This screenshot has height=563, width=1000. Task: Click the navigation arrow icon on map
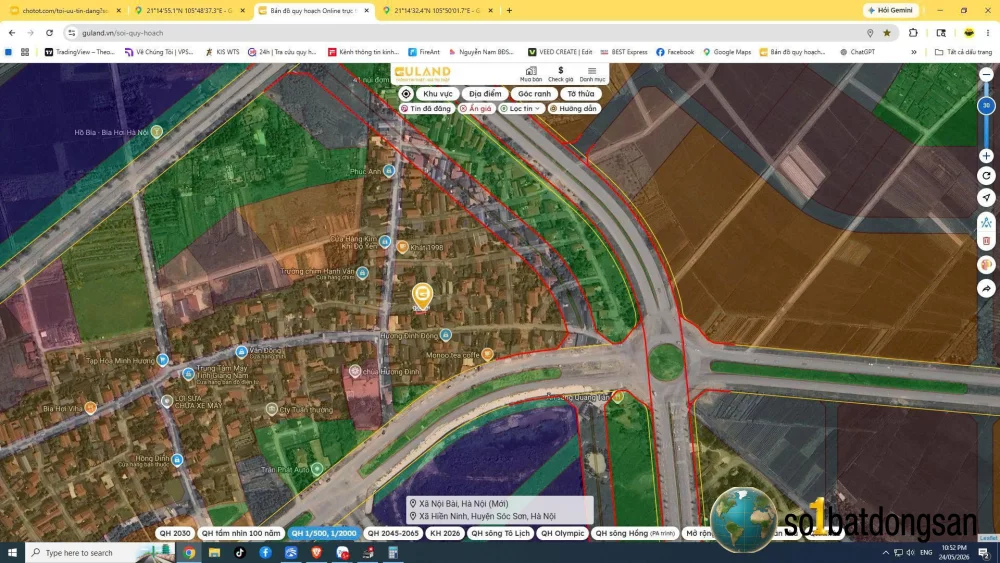(986, 198)
